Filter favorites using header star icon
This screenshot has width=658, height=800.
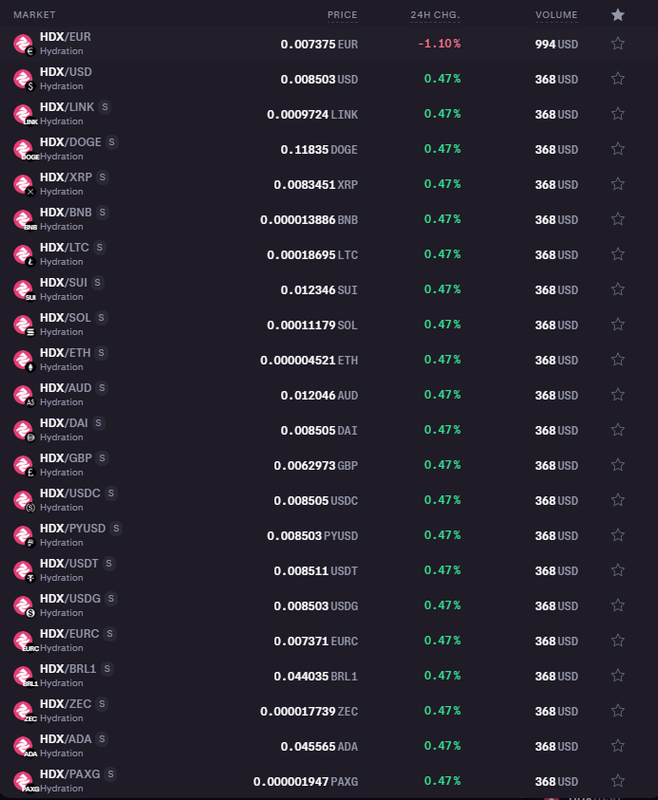(618, 15)
